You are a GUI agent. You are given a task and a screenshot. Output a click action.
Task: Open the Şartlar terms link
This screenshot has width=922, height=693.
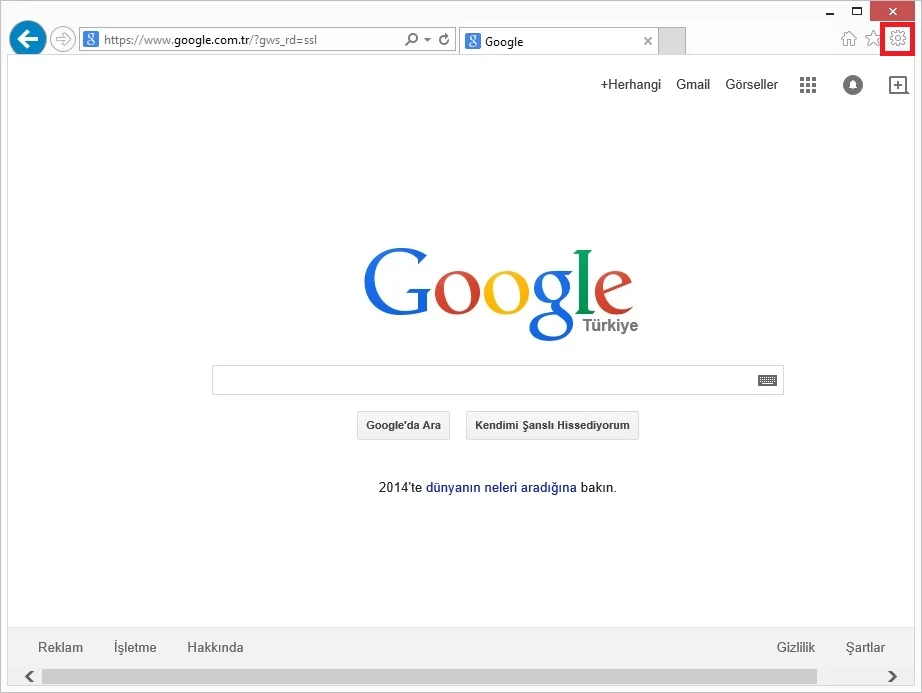click(865, 647)
